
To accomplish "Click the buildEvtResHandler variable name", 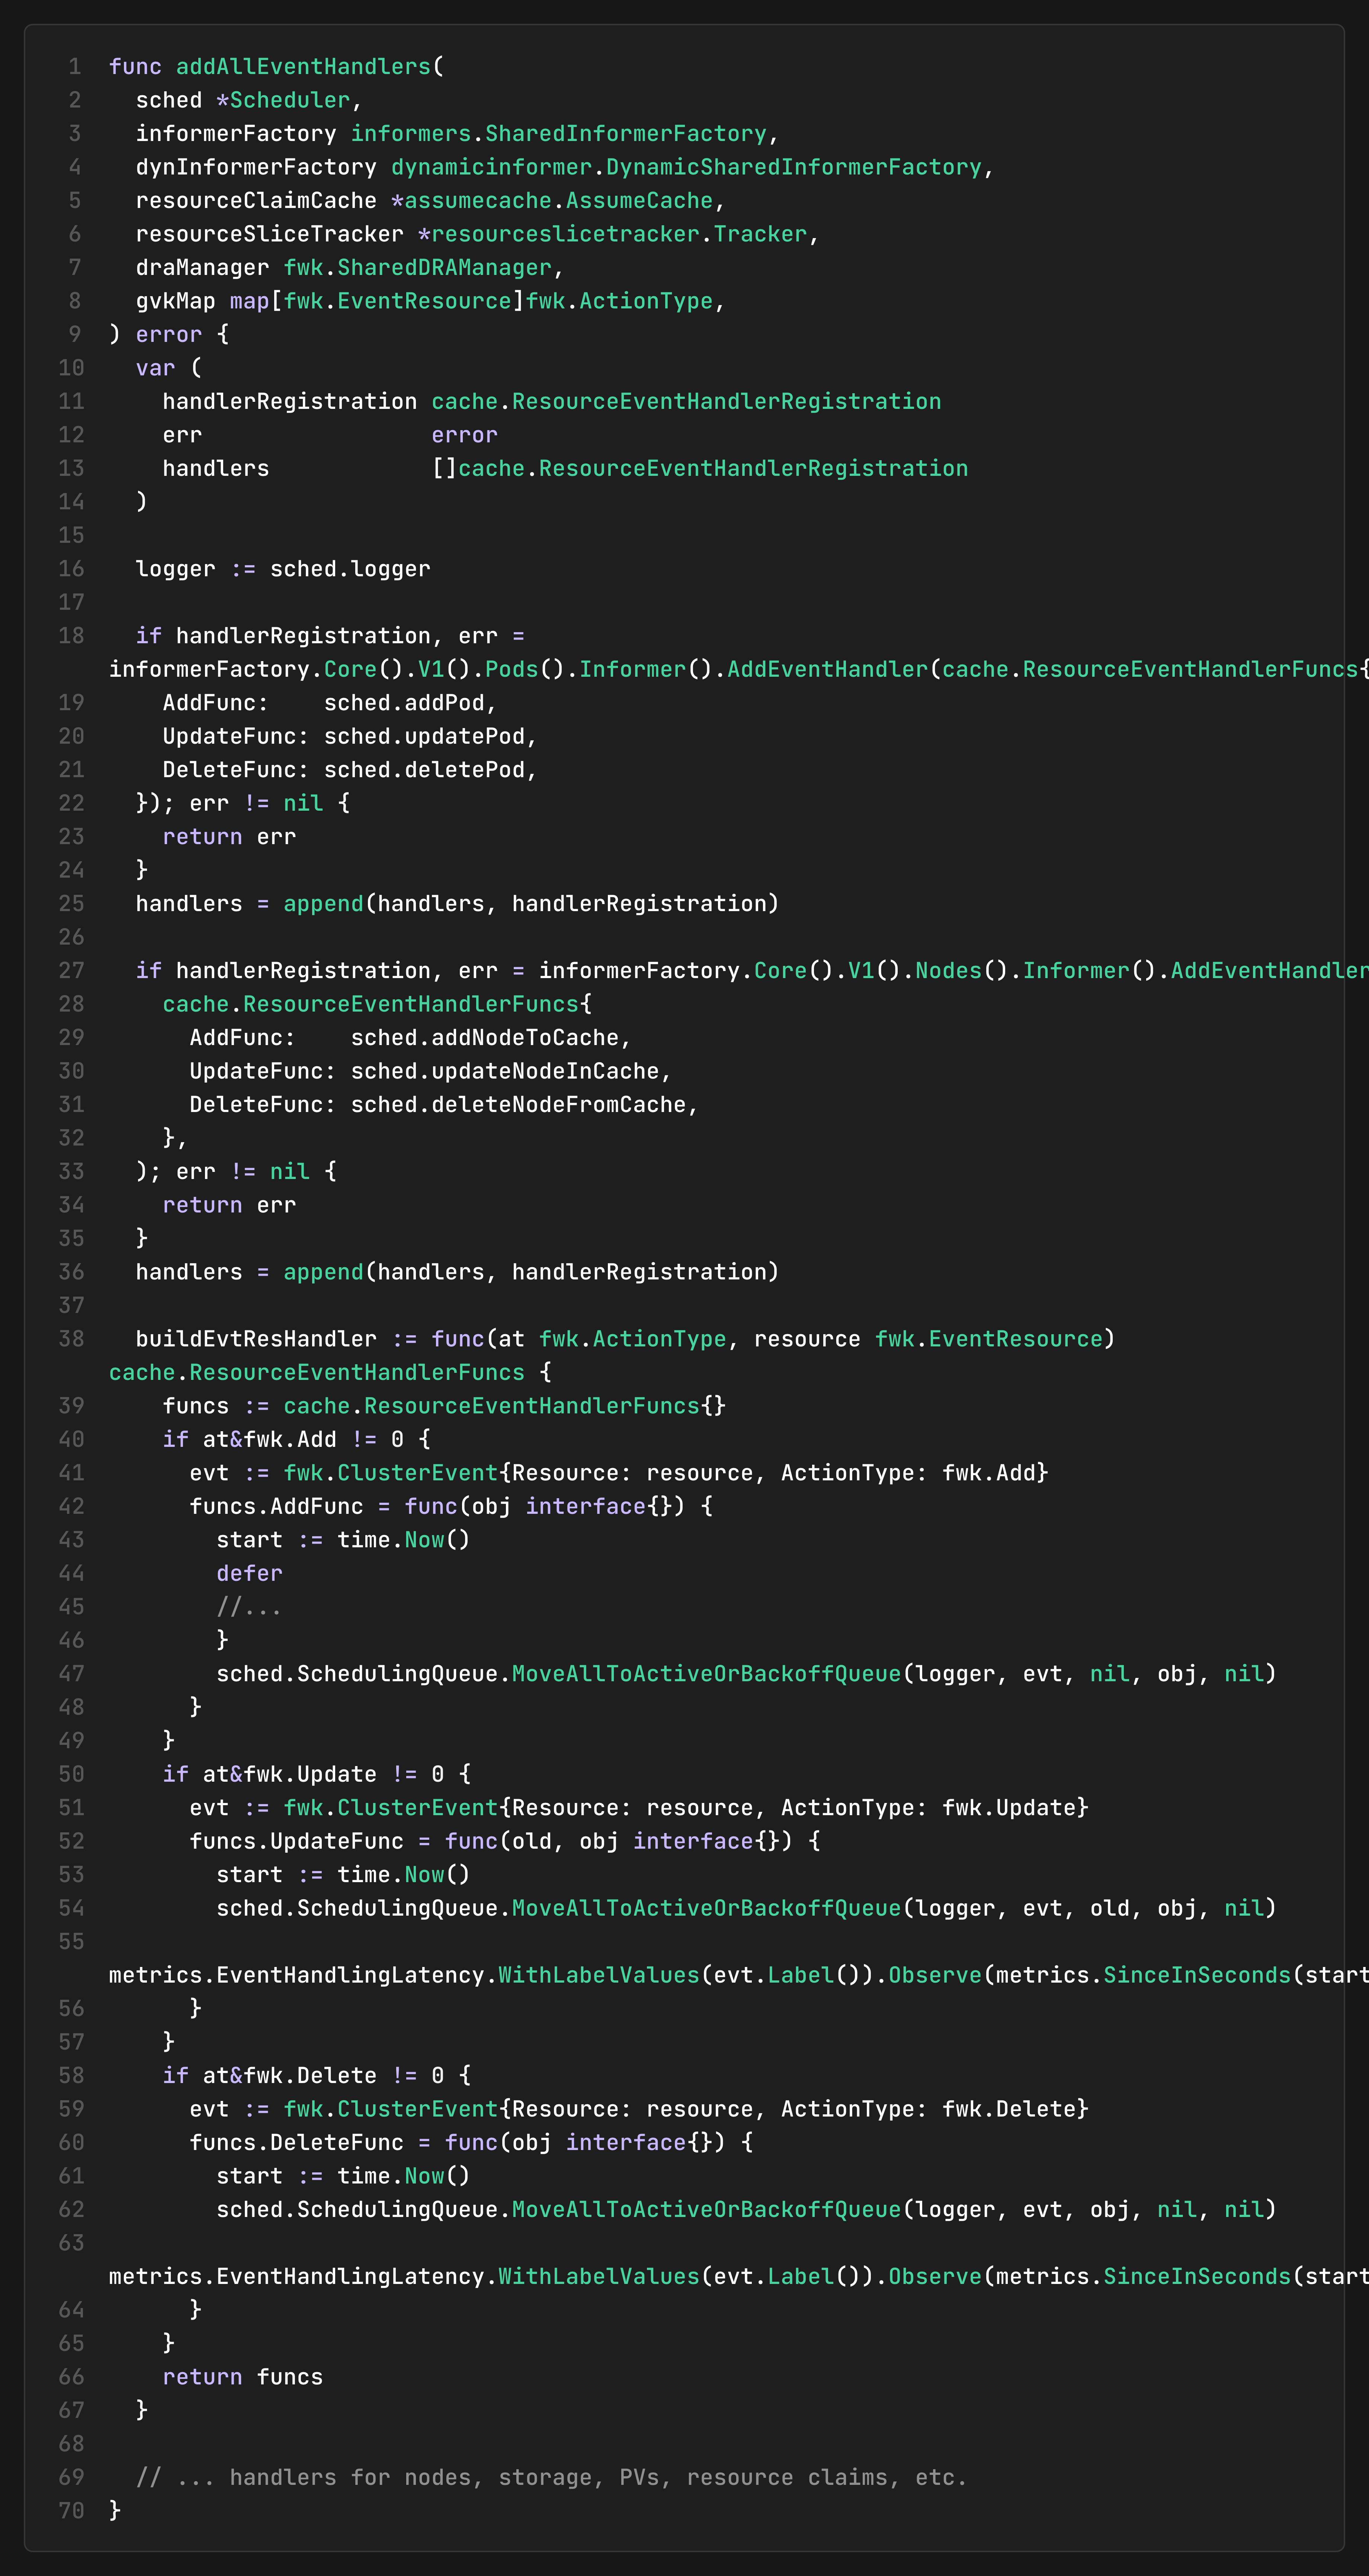I will pyautogui.click(x=256, y=1339).
